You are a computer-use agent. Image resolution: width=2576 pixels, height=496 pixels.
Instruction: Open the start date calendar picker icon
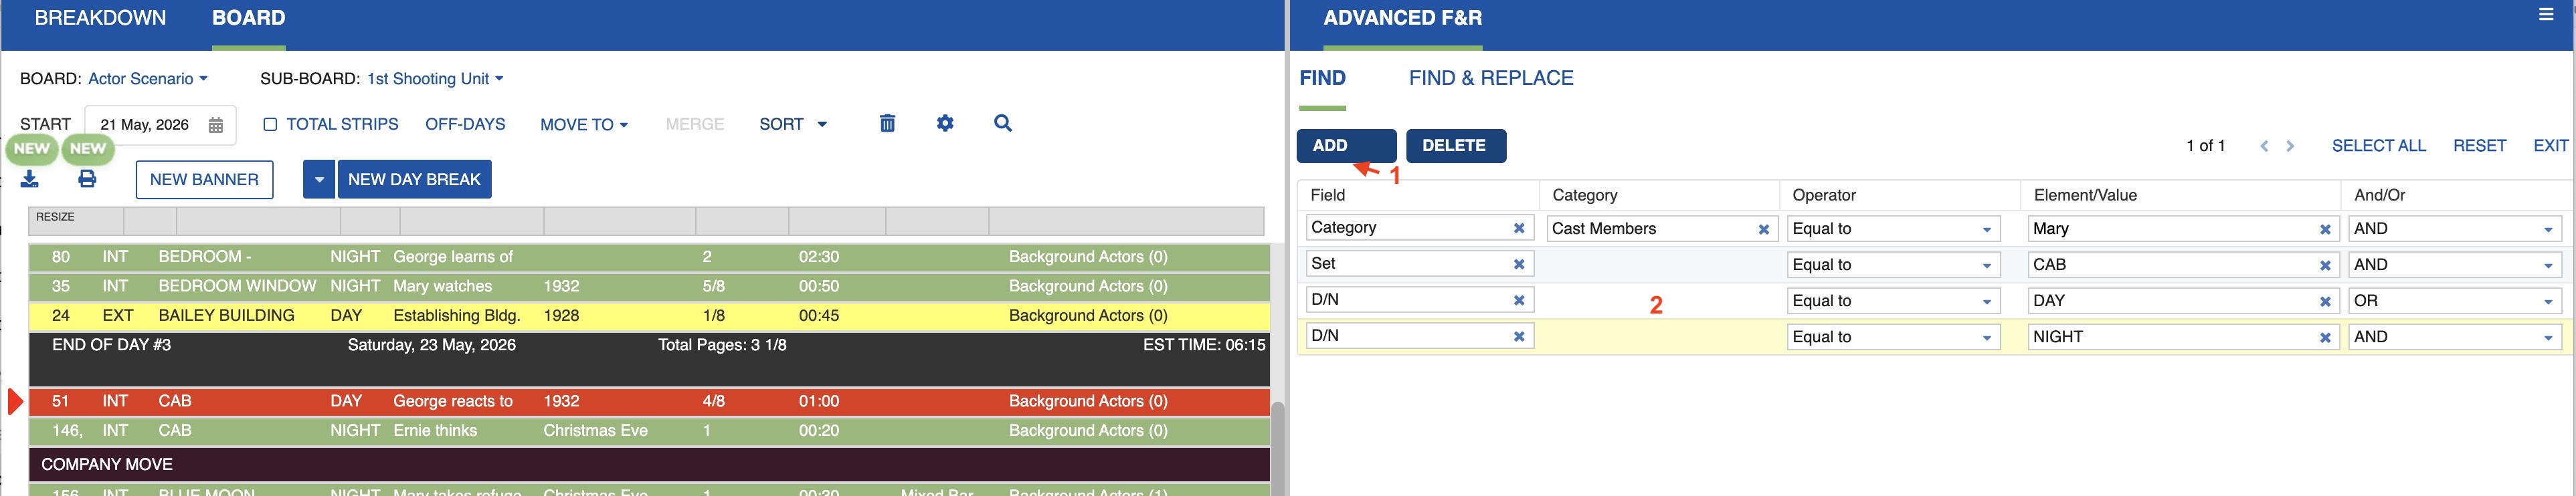point(216,125)
